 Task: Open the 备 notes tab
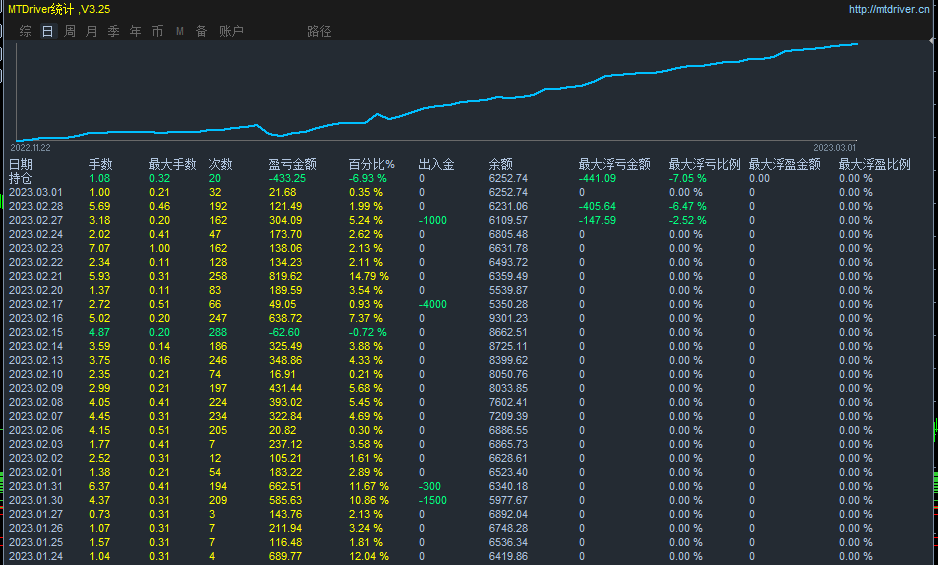pos(201,31)
